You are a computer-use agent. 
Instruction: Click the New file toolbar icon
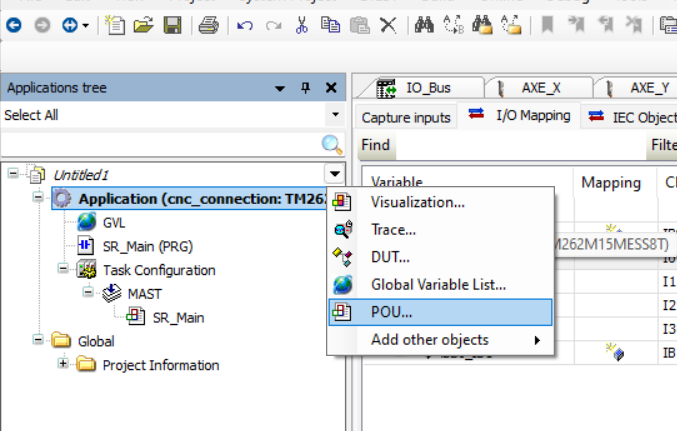coord(116,25)
